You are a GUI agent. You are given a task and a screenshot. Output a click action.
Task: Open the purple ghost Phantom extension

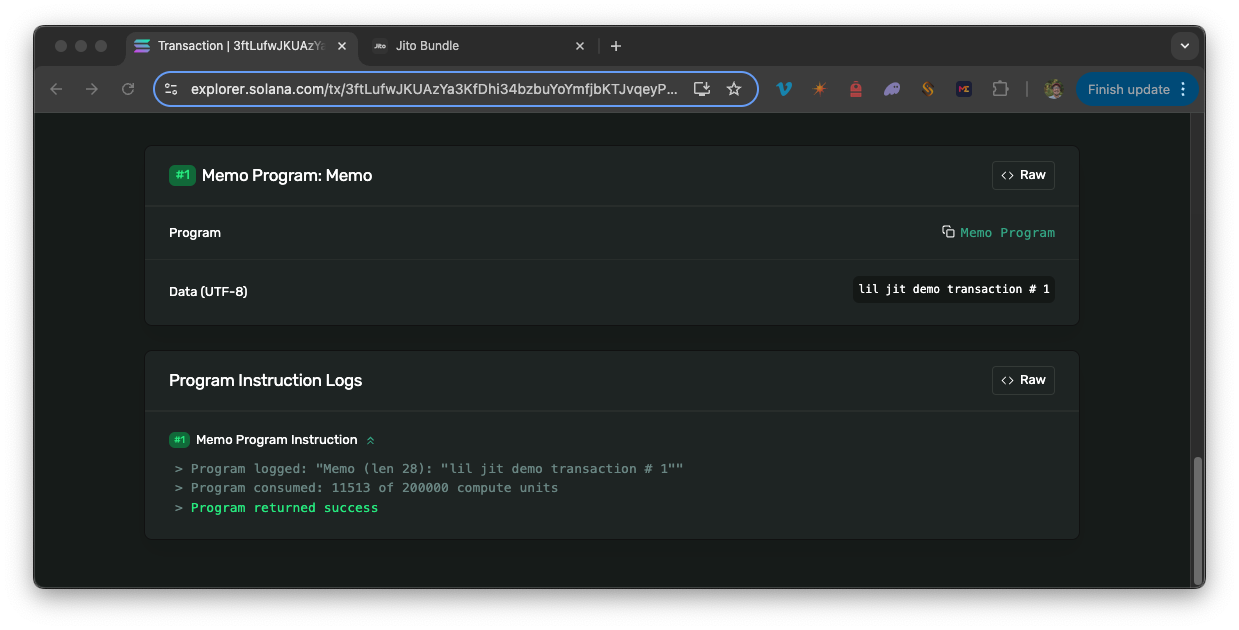click(x=892, y=89)
